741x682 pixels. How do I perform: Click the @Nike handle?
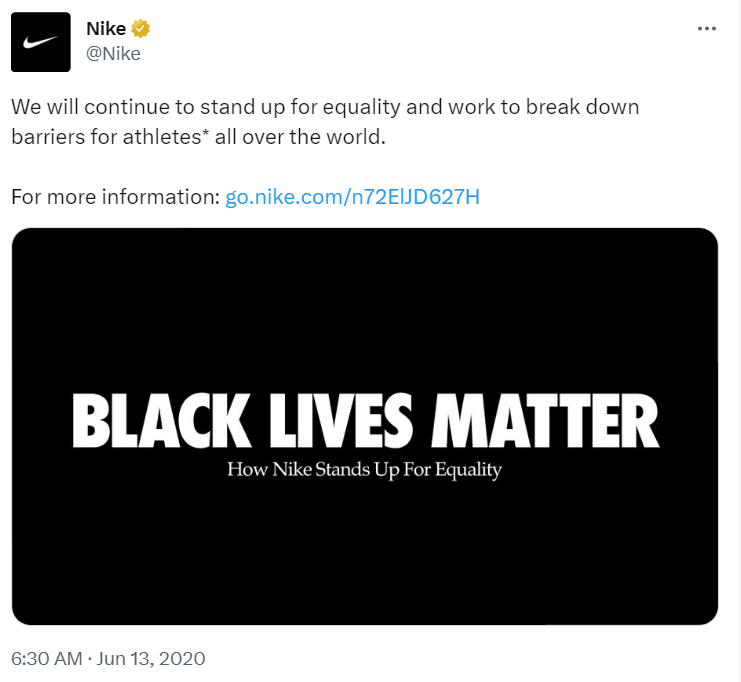point(114,54)
